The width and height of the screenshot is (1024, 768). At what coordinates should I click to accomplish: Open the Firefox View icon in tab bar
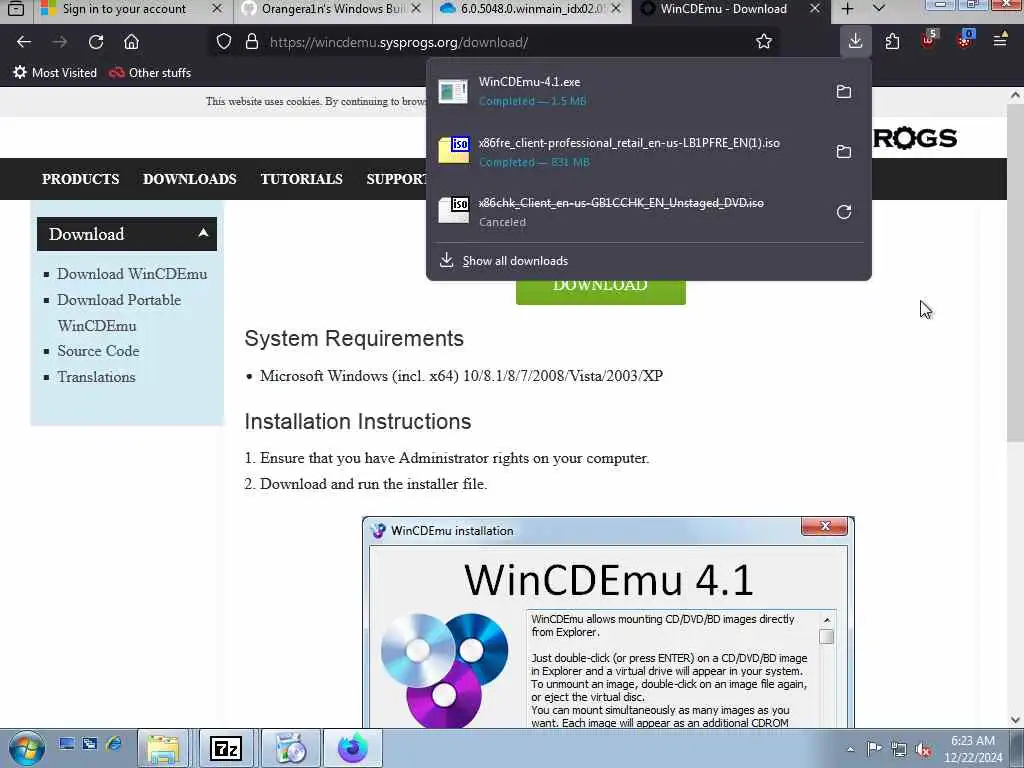coord(16,9)
